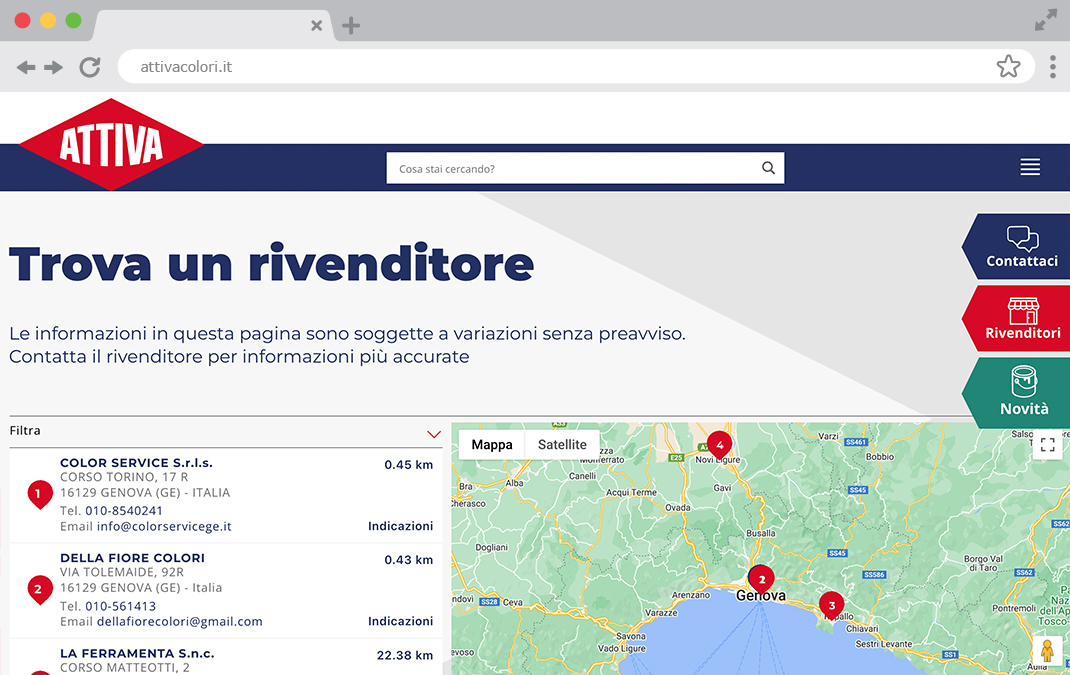Click the browser forward arrow
The height and width of the screenshot is (675, 1070).
(x=53, y=67)
